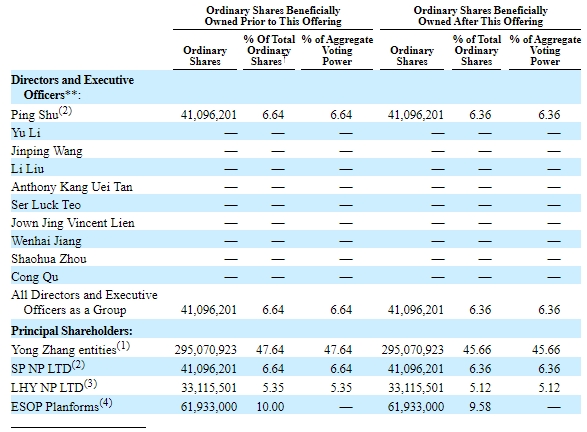The height and width of the screenshot is (432, 587).
Task: Click footnote (4) after ESOP Planforms
Action: click(106, 403)
